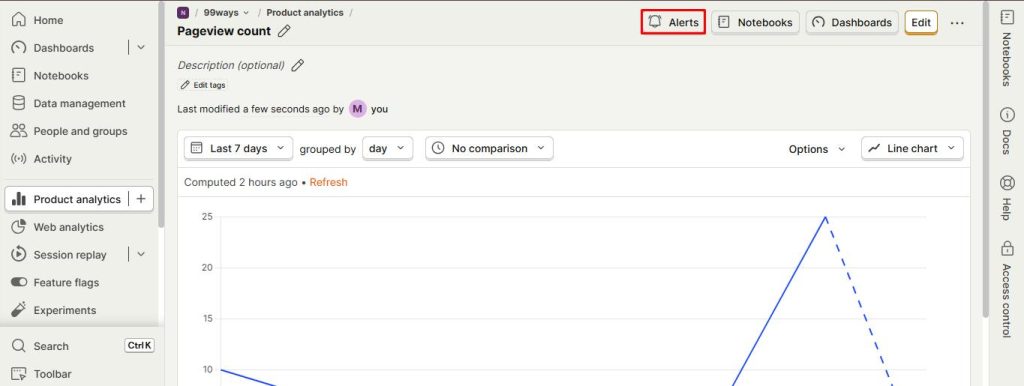Change Line chart type dropdown

912,148
